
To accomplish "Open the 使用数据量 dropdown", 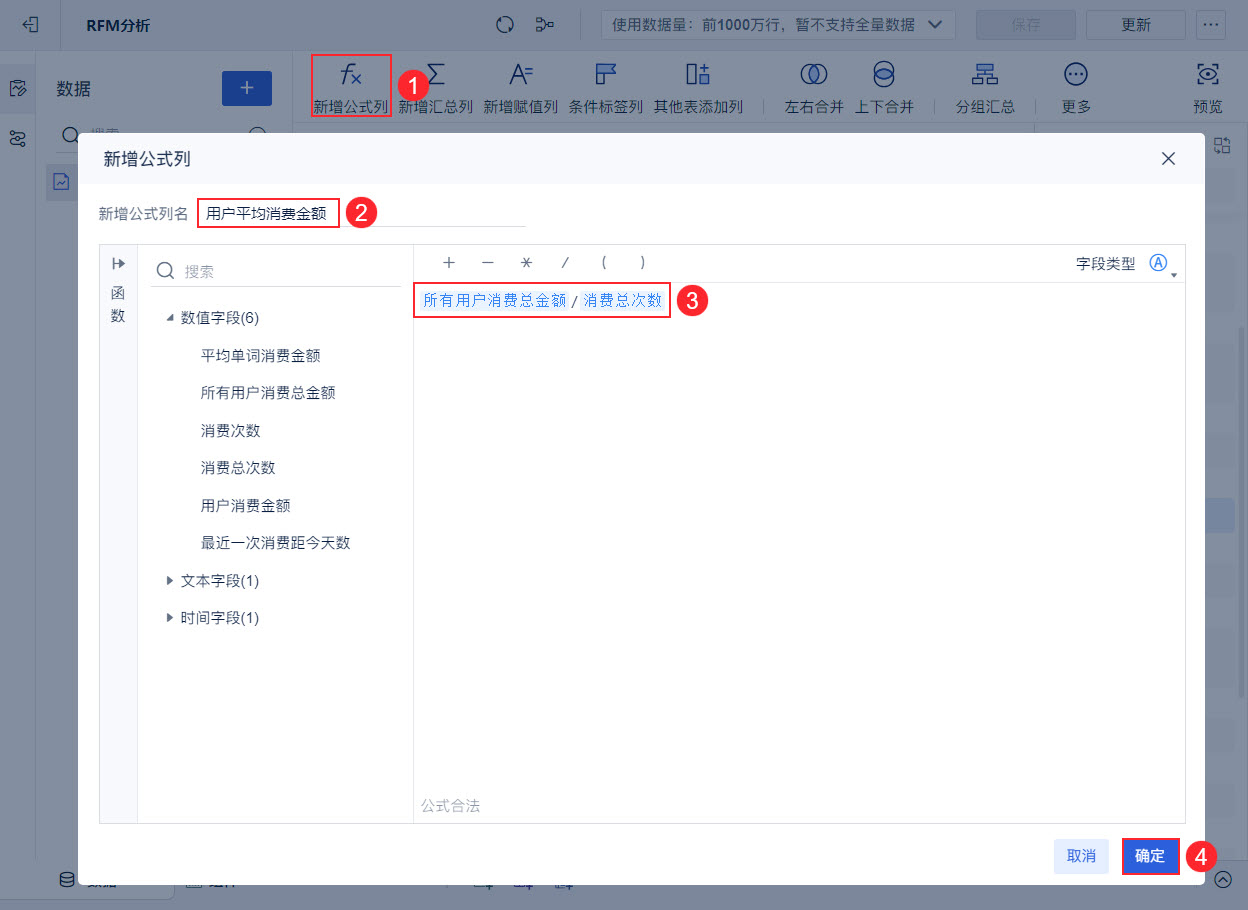I will (x=778, y=25).
